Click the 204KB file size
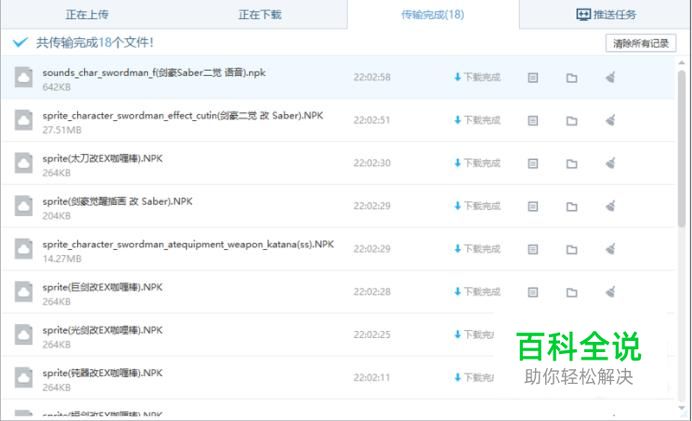692x421 pixels. tap(56, 215)
